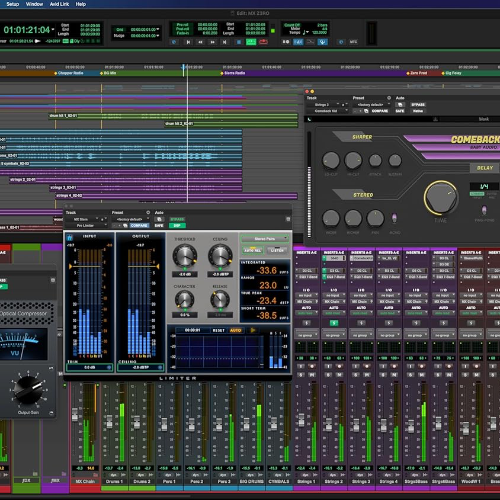This screenshot has height=500, width=500.
Task: Click the Online sync button in transport
Action: (174, 42)
